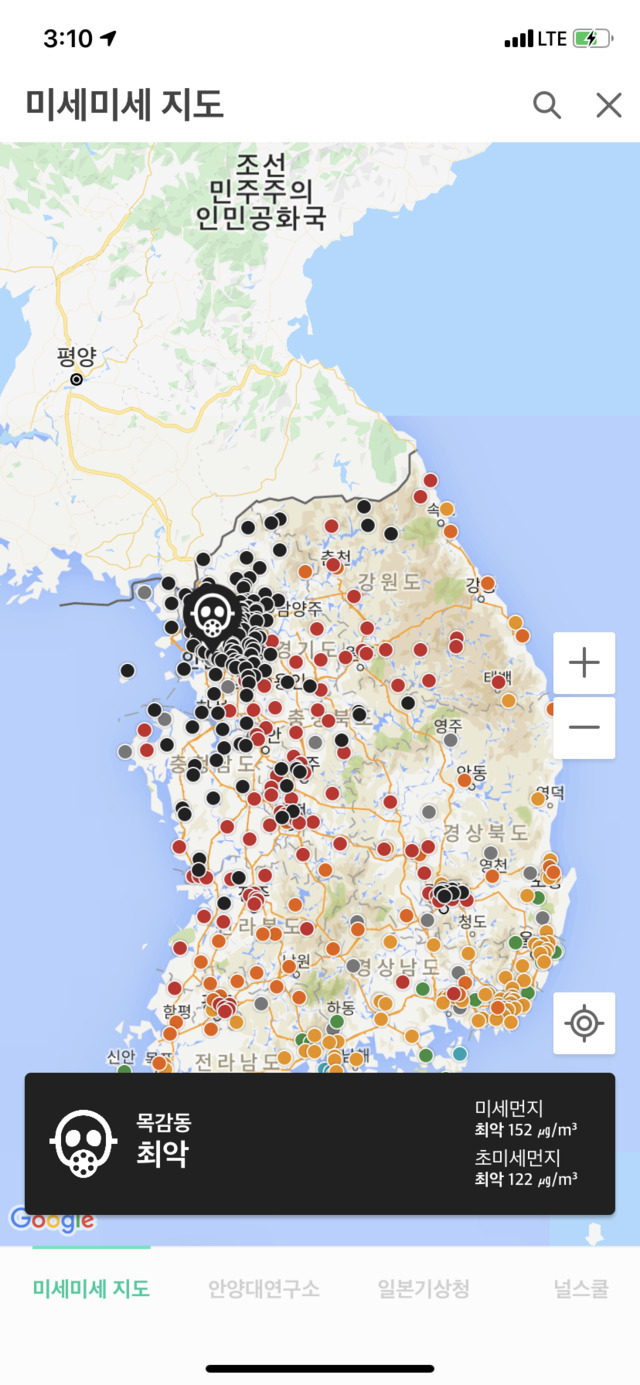Select the 미세미세 지도 tab
640x1385 pixels.
click(x=91, y=1289)
